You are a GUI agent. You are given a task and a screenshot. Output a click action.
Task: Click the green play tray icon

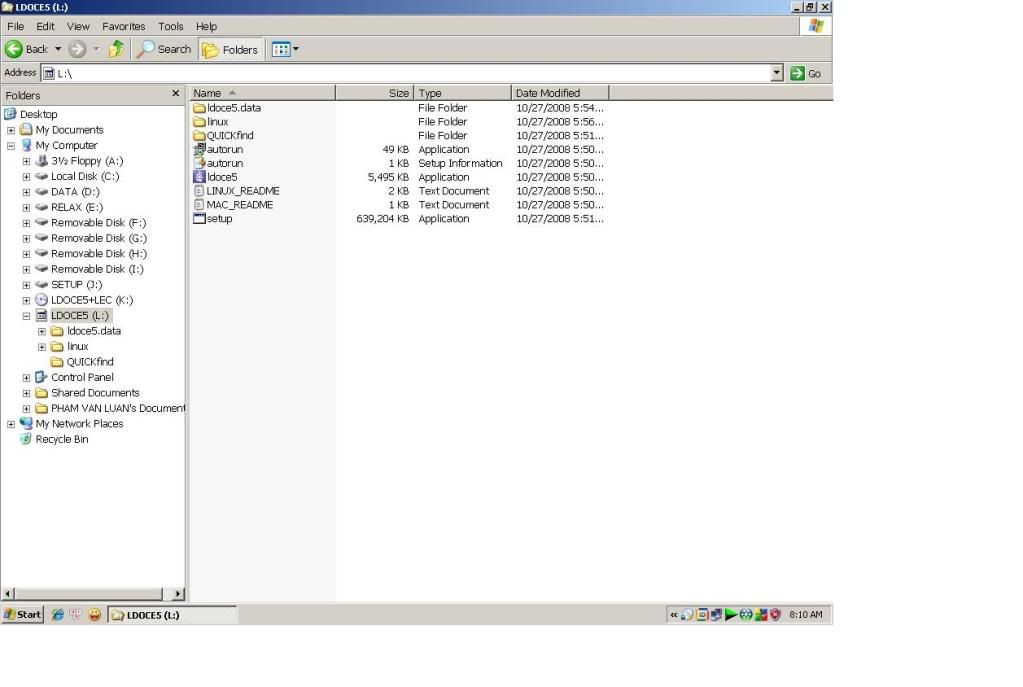click(731, 615)
